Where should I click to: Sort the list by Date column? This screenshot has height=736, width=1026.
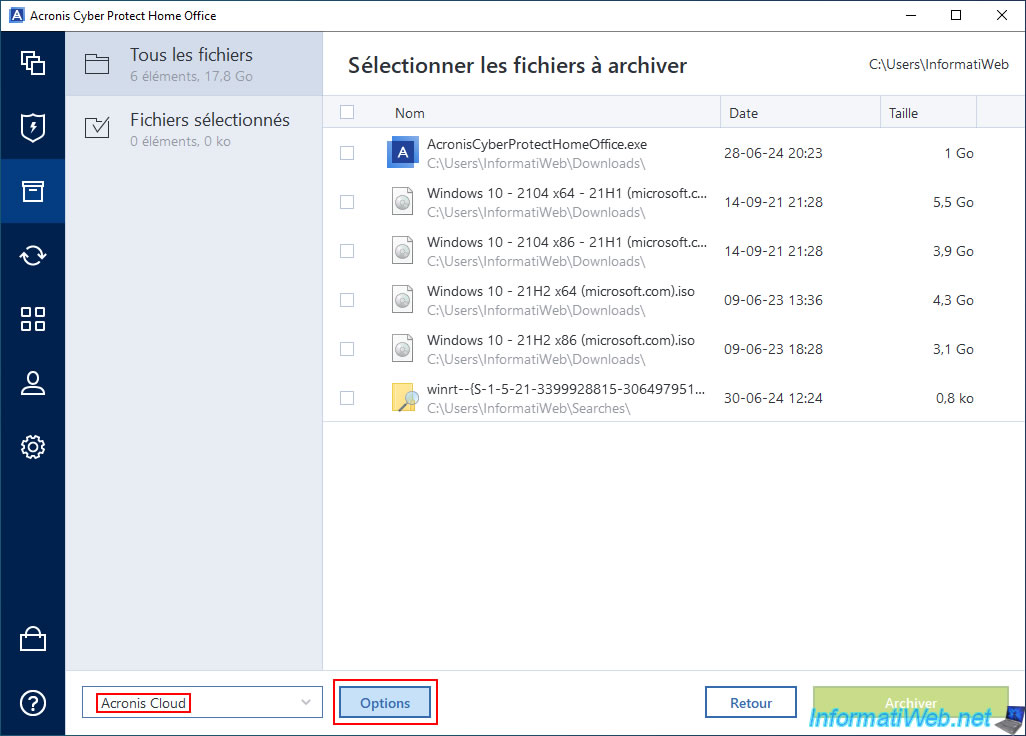(799, 113)
